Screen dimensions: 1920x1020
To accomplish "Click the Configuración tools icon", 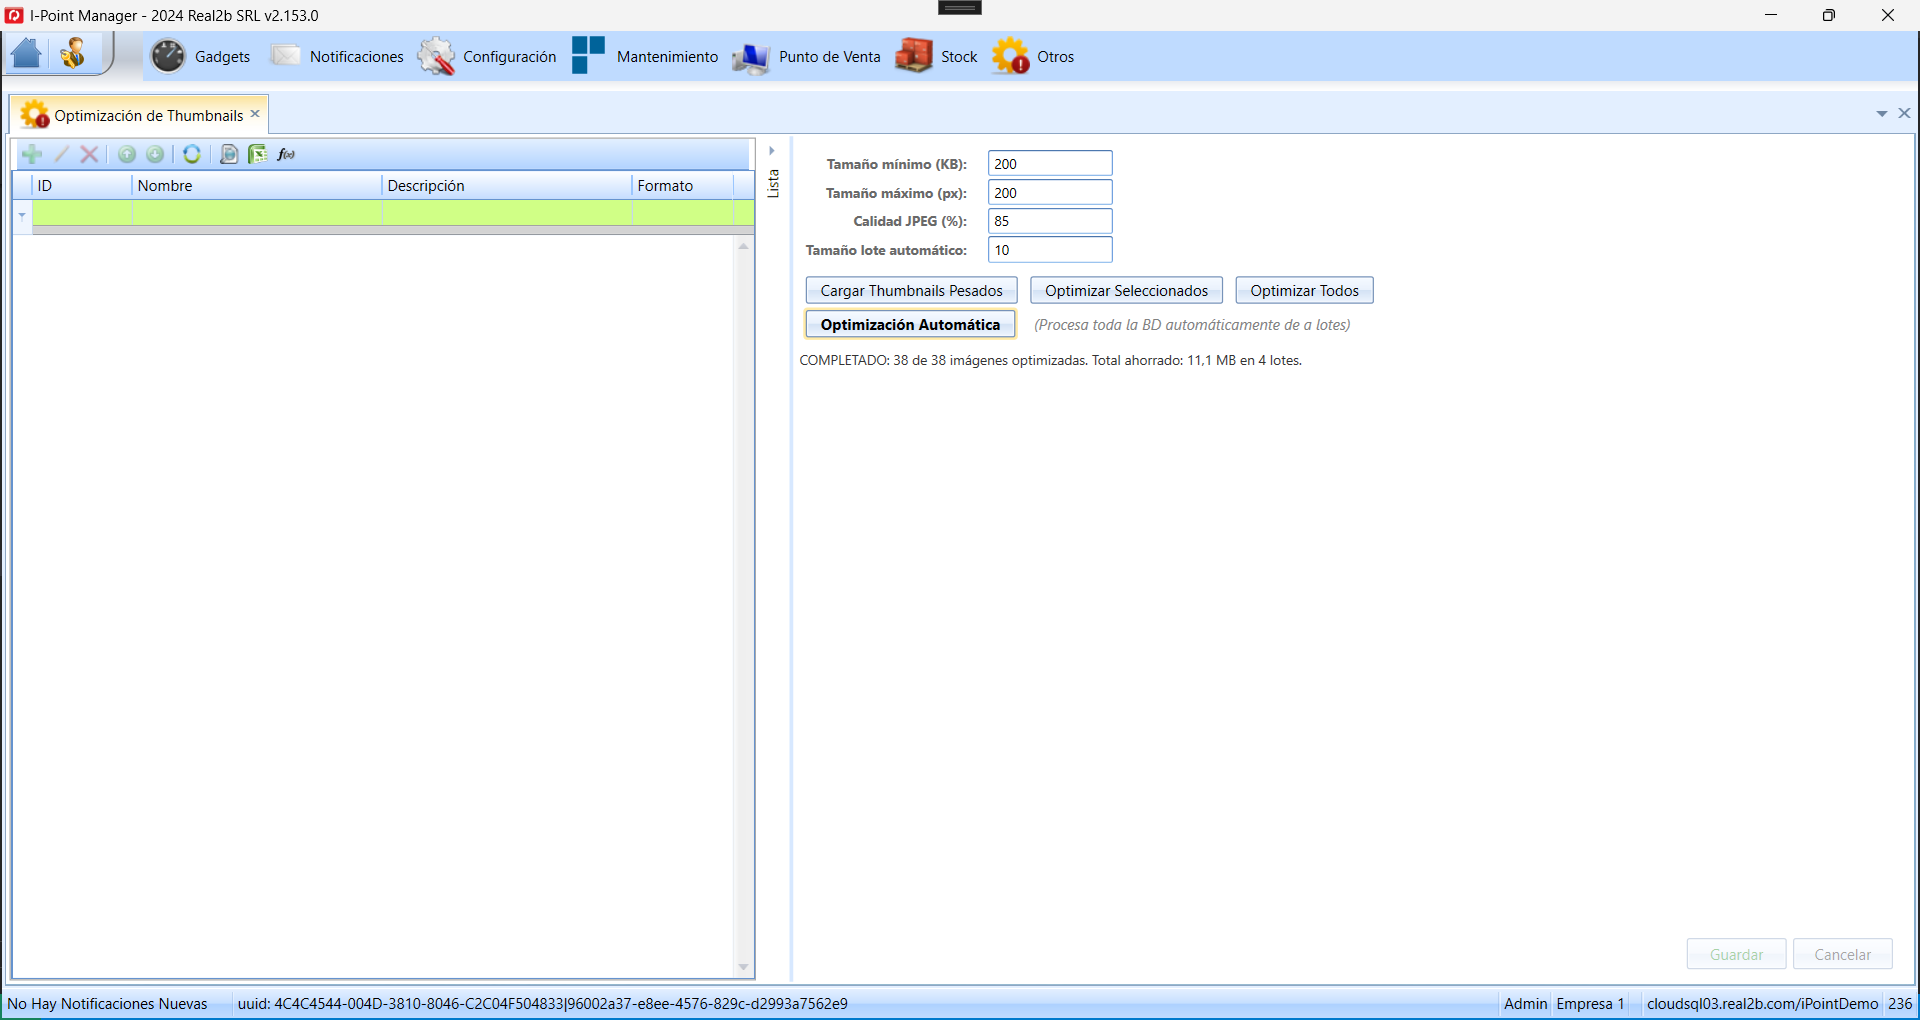I will click(x=436, y=56).
